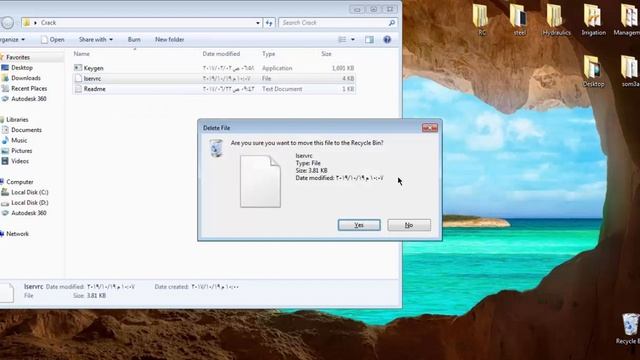The height and width of the screenshot is (360, 640).
Task: Click the Search Crack input field
Action: click(333, 23)
